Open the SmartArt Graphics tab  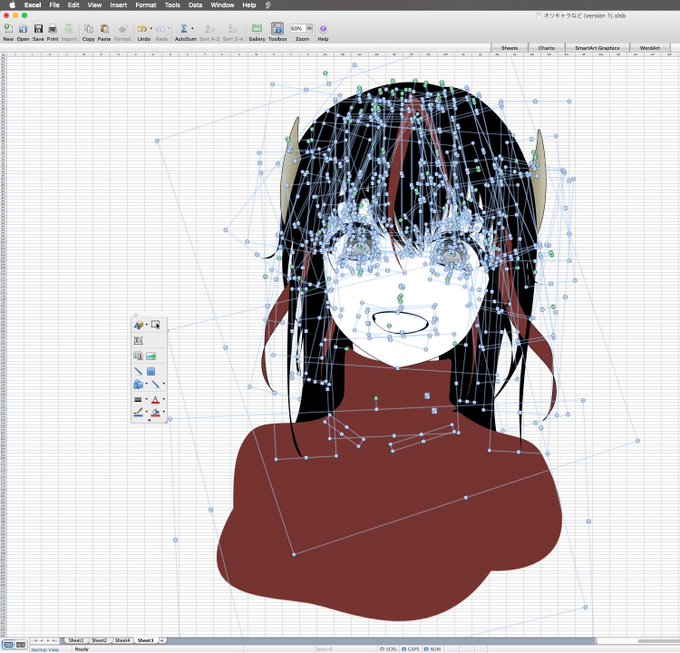coord(597,48)
